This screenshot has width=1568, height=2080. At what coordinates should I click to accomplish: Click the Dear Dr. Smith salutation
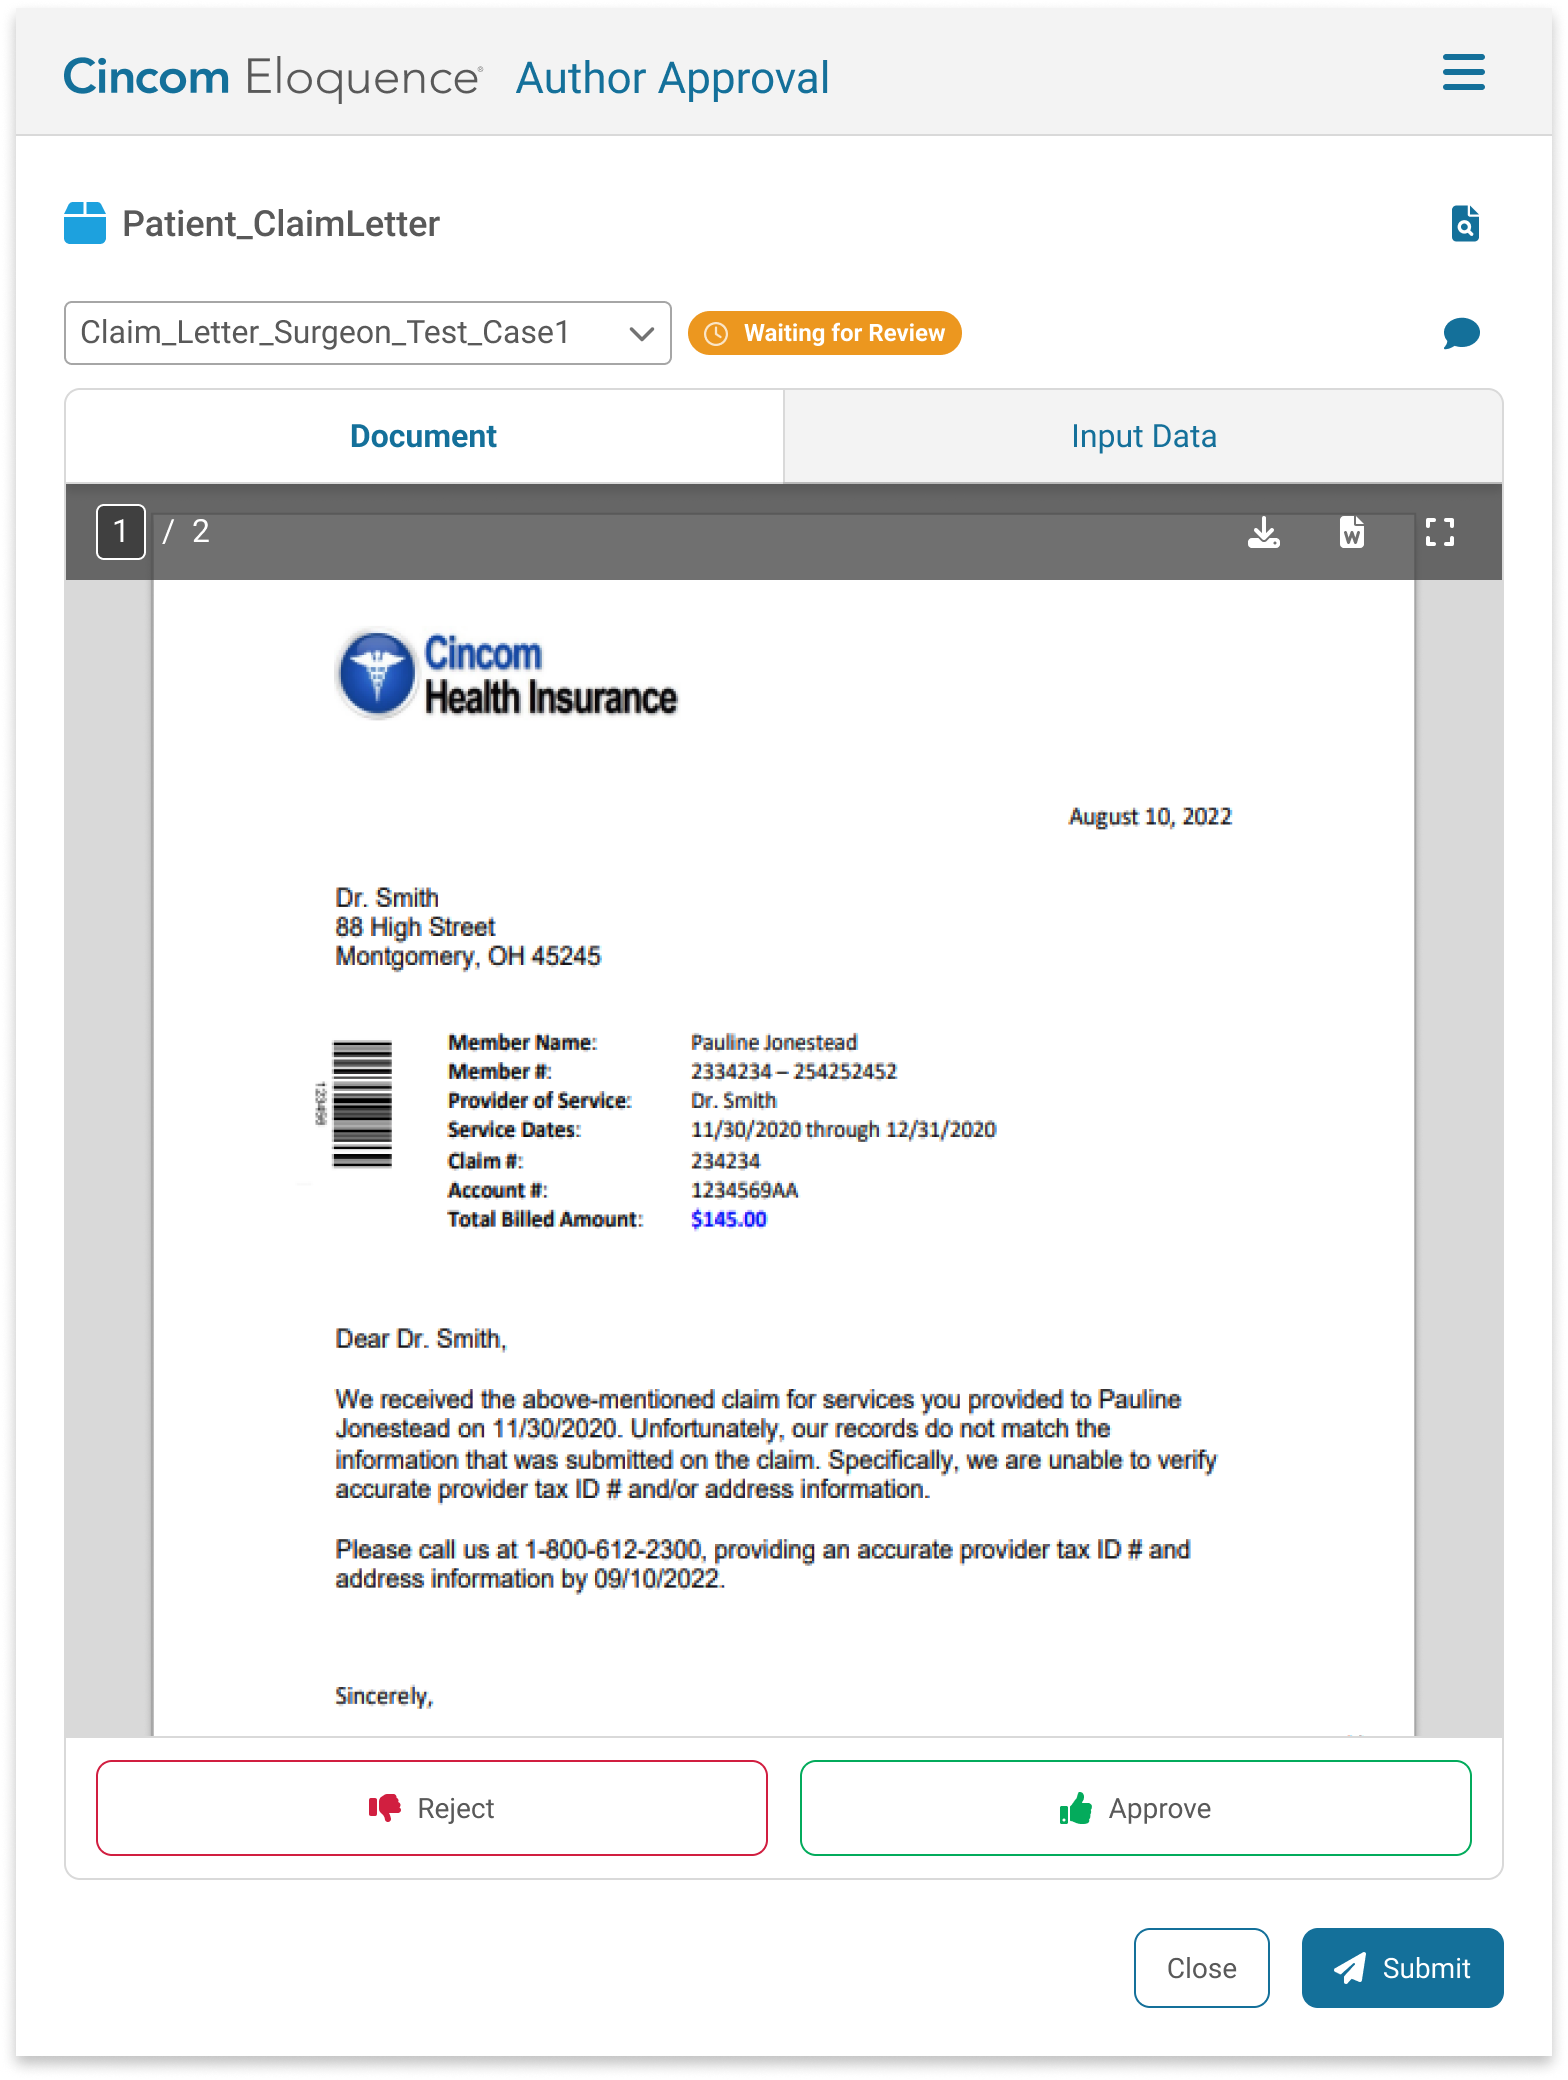coord(421,1339)
